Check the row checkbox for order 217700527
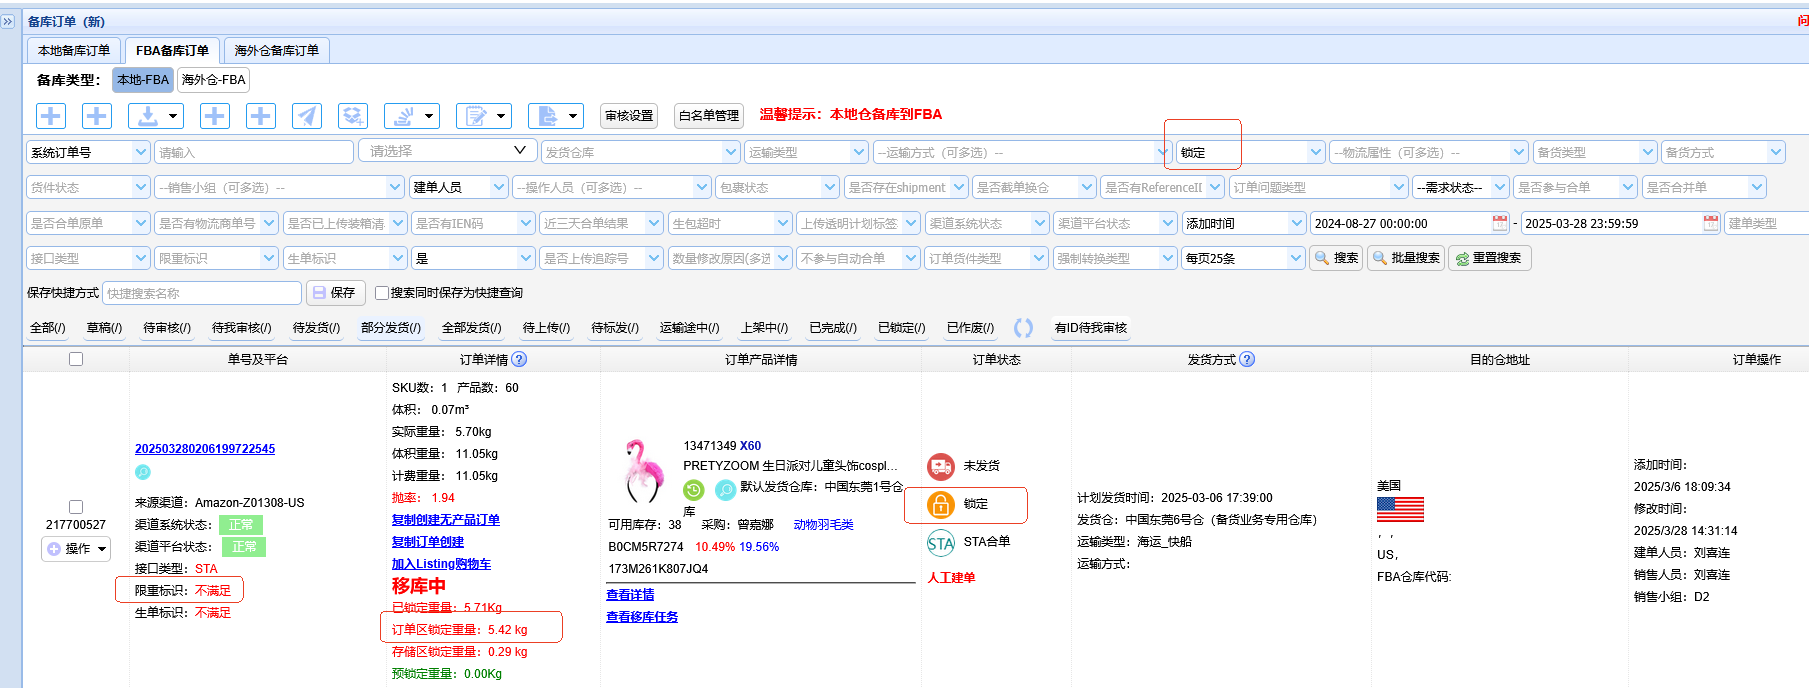Viewport: 1809px width, 688px height. tap(76, 507)
